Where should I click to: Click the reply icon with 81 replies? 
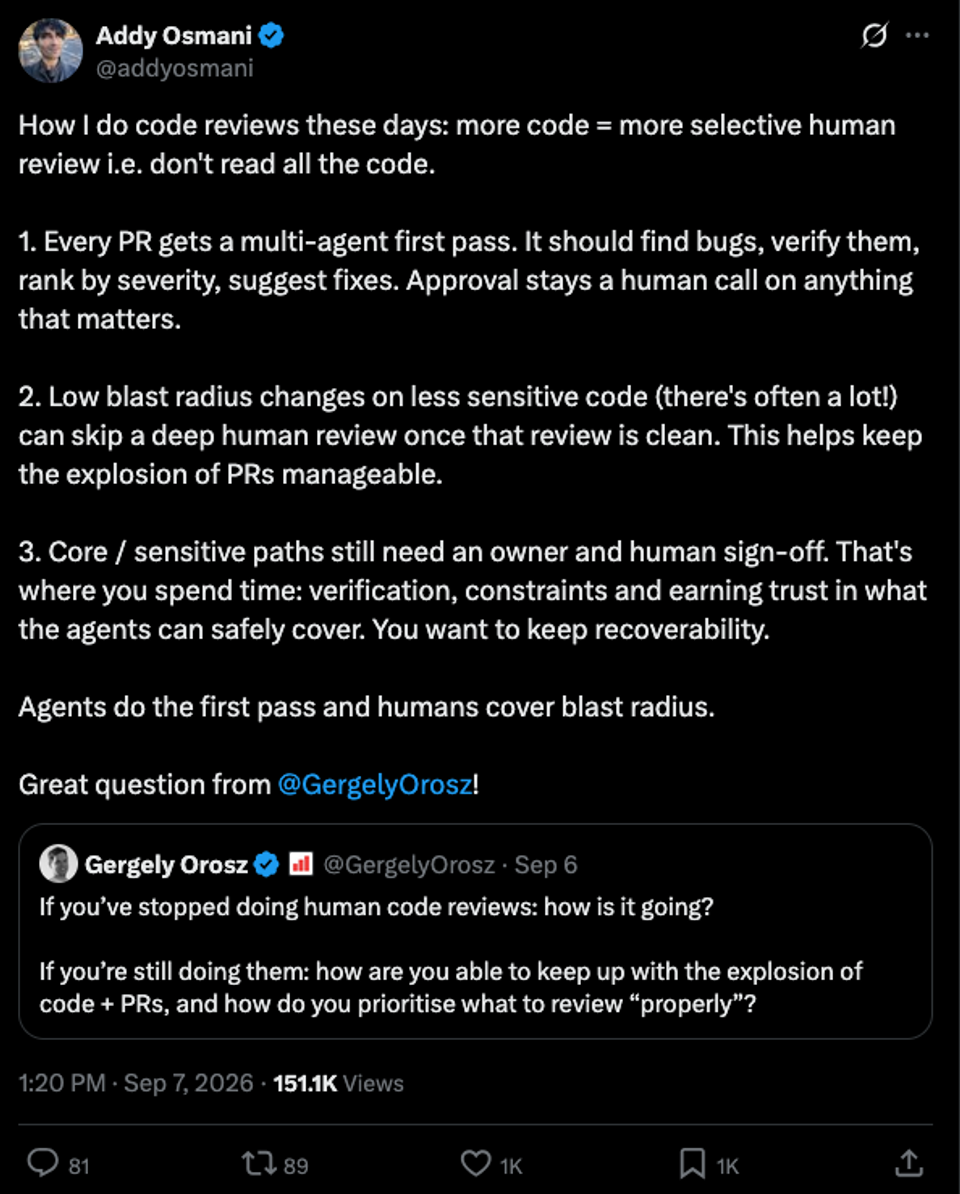point(43,1163)
